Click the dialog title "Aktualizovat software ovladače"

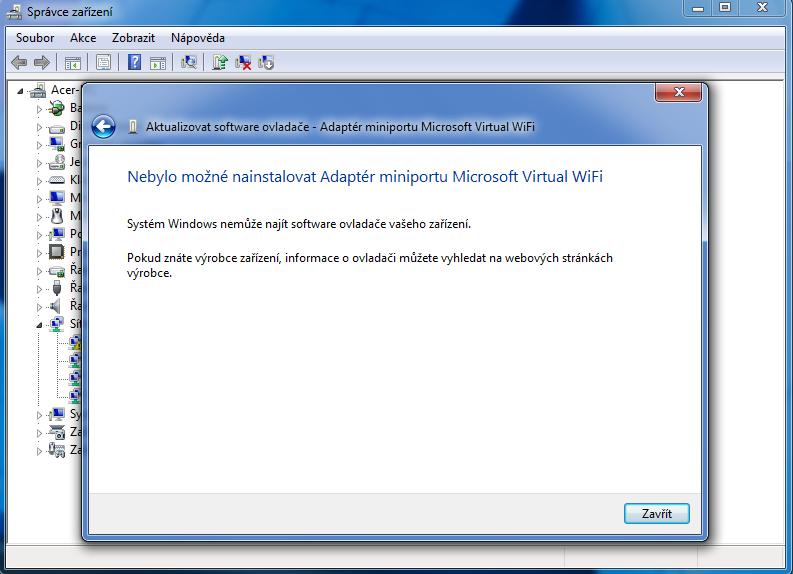point(340,126)
